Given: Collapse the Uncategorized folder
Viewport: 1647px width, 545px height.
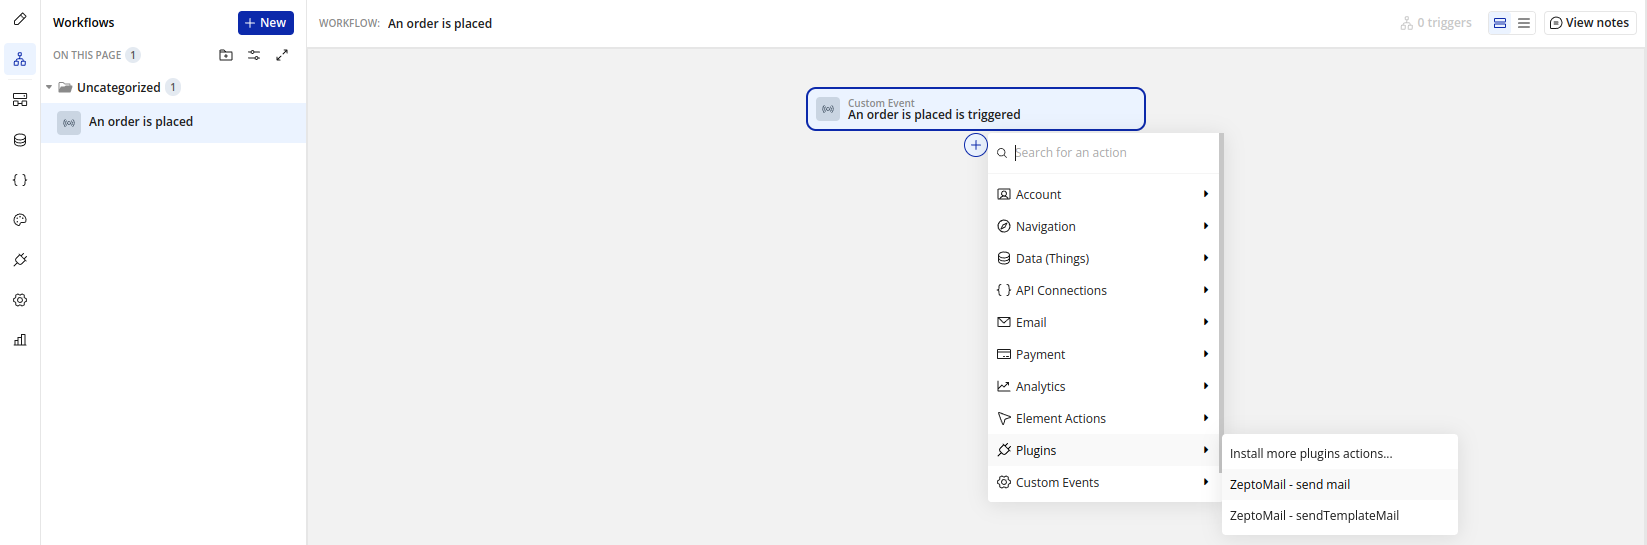Looking at the screenshot, I should (49, 88).
